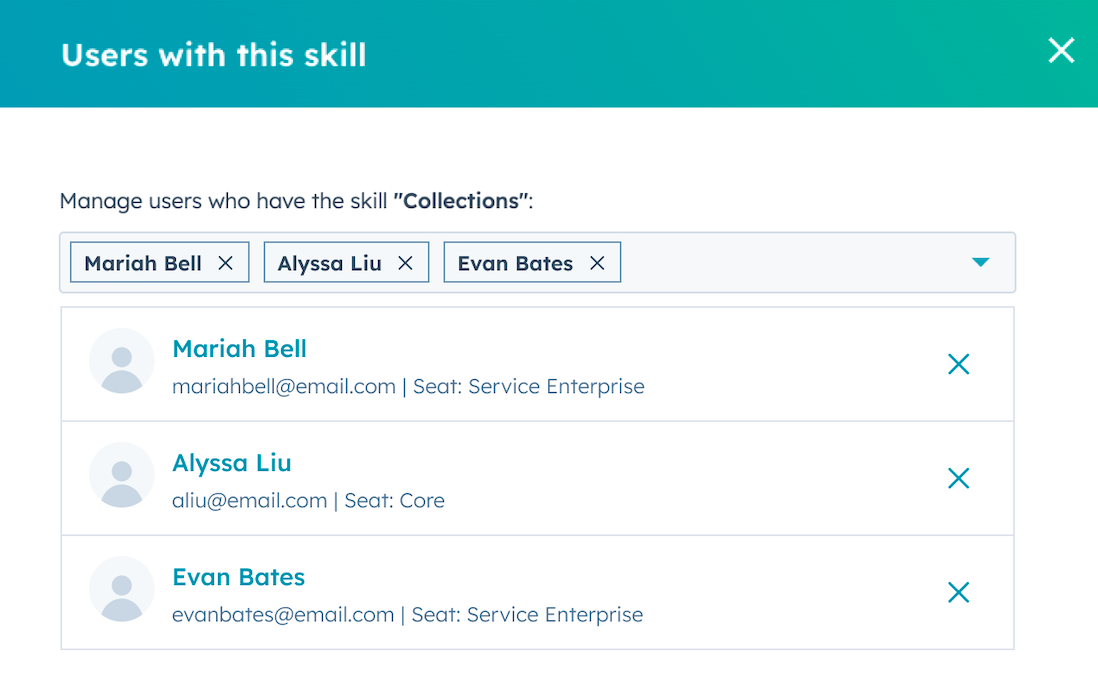1098x680 pixels.
Task: Expand the user selection dropdown
Action: pos(980,262)
